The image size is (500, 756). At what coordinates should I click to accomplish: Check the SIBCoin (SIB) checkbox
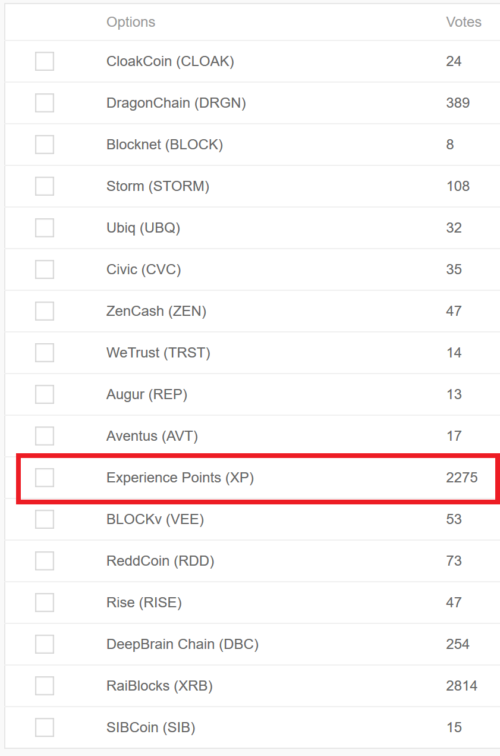44,727
